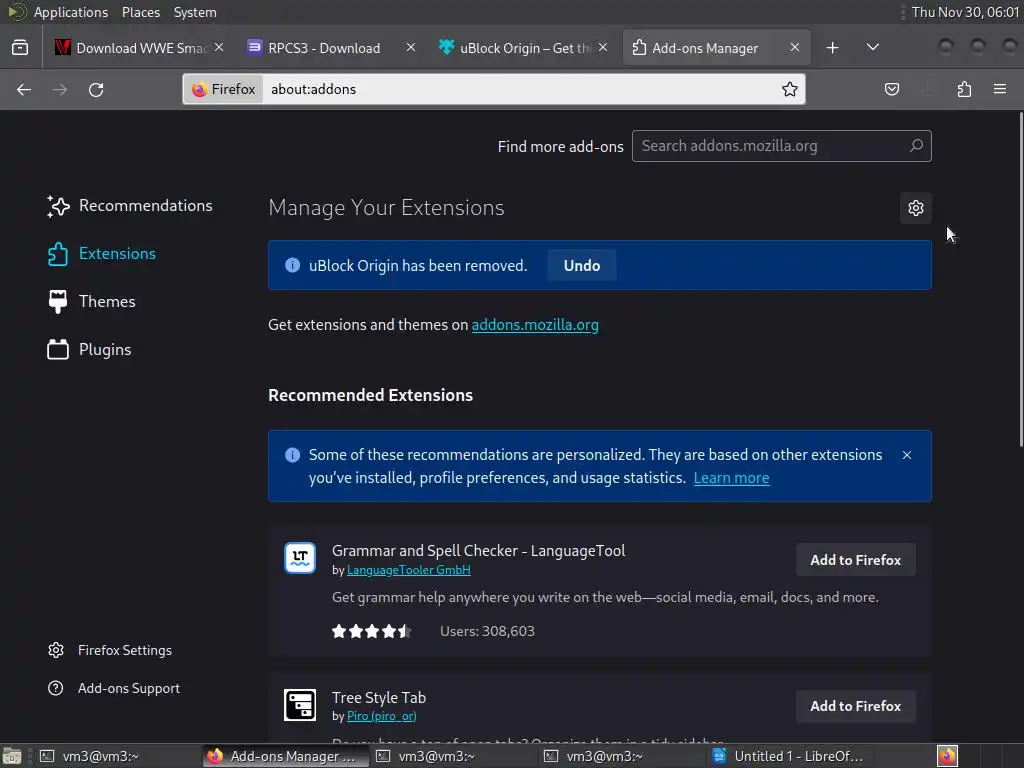
Task: Open Untitled 1 - LibreOffice taskbar entry
Action: coord(788,756)
